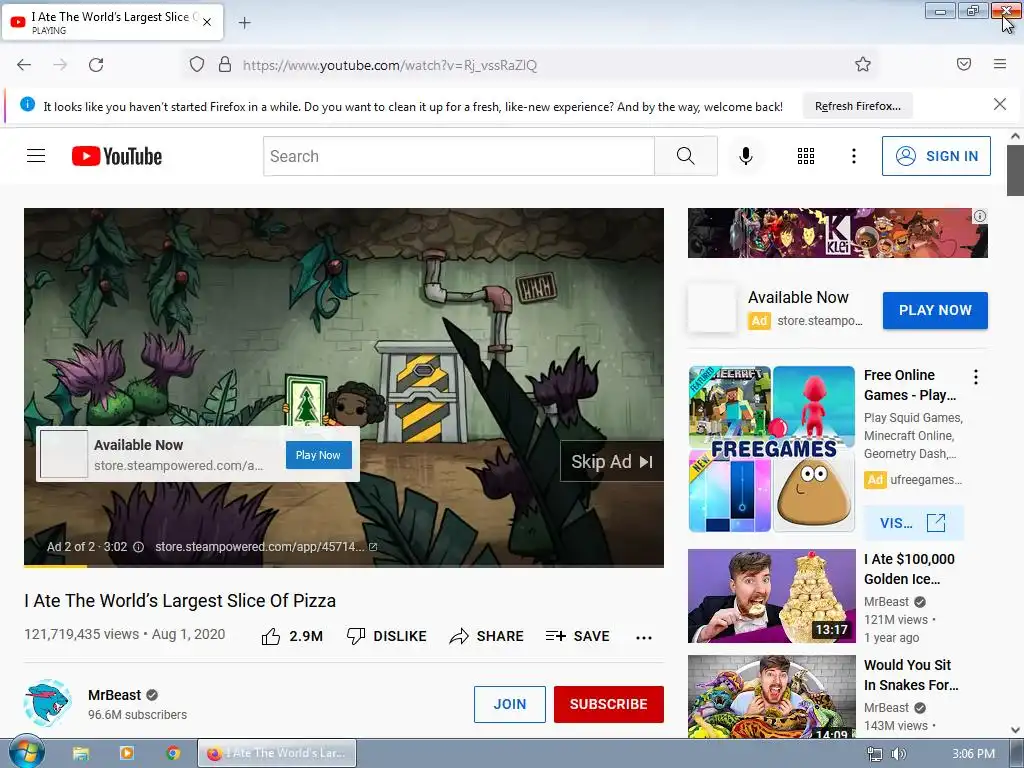The height and width of the screenshot is (768, 1024).
Task: Open the Windows Start menu
Action: [26, 753]
